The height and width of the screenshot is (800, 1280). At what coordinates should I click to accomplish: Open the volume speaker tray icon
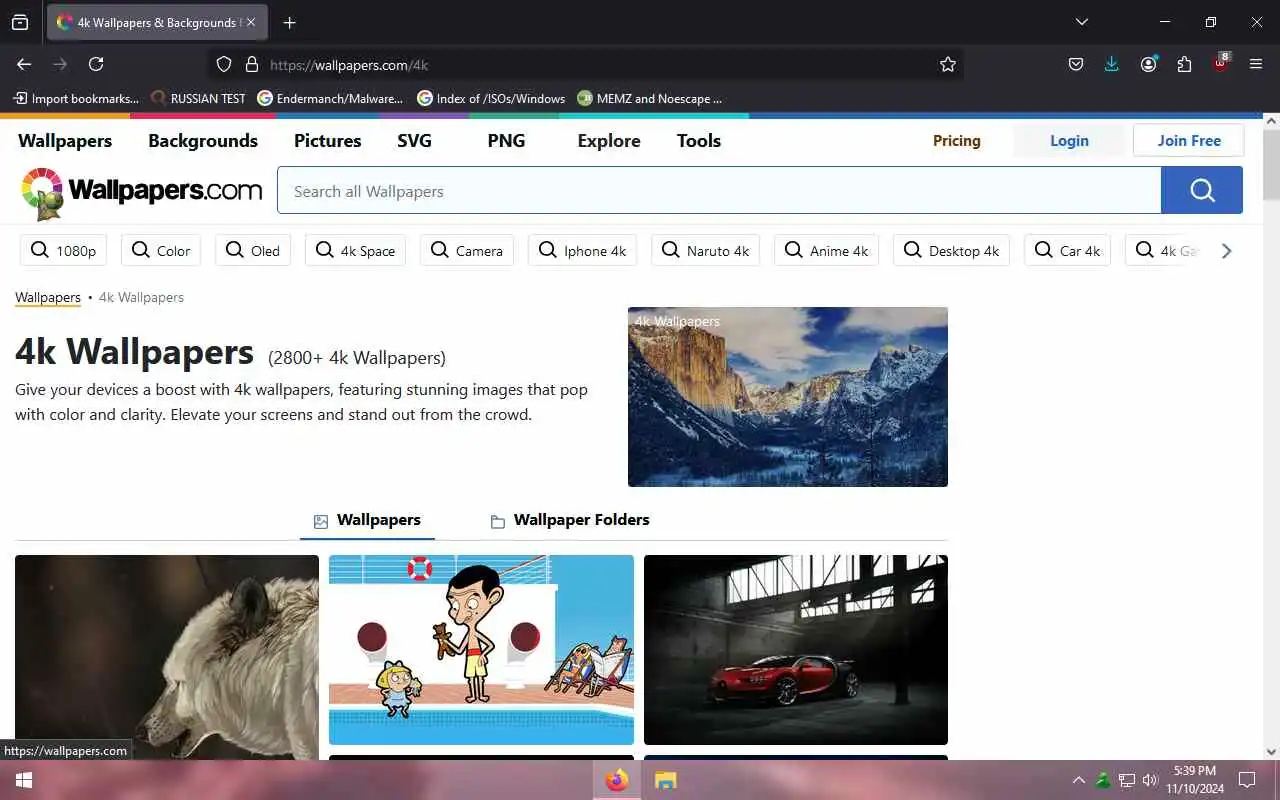(x=1150, y=780)
